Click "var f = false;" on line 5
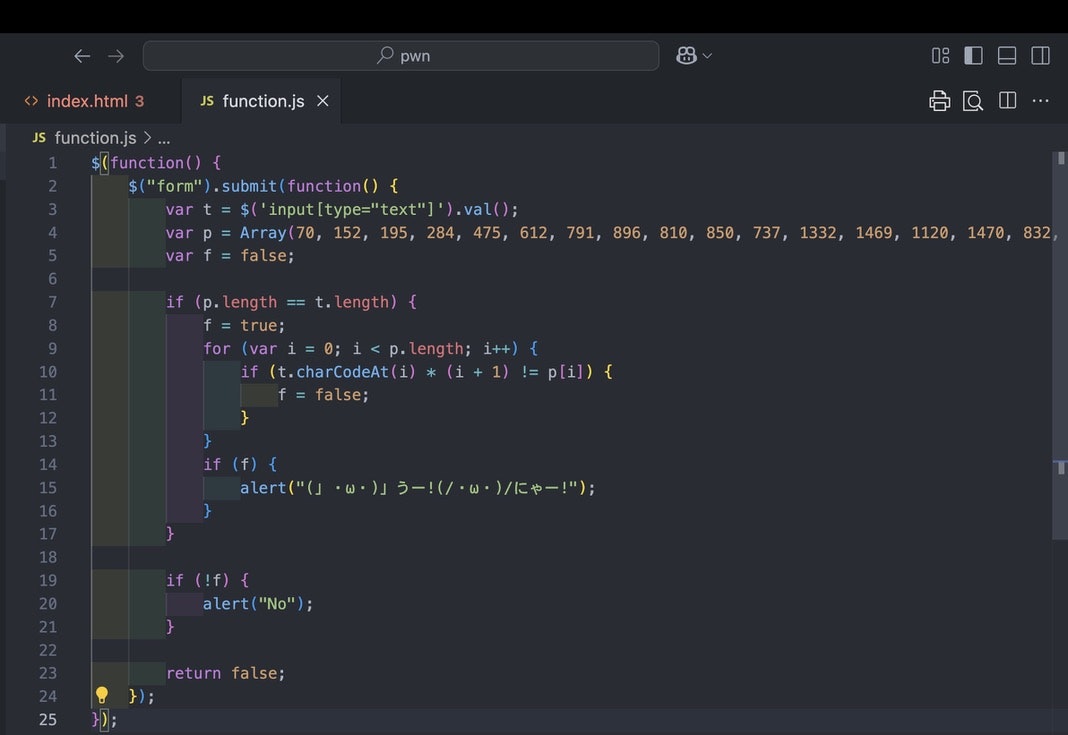Image resolution: width=1068 pixels, height=735 pixels. pyautogui.click(x=230, y=256)
